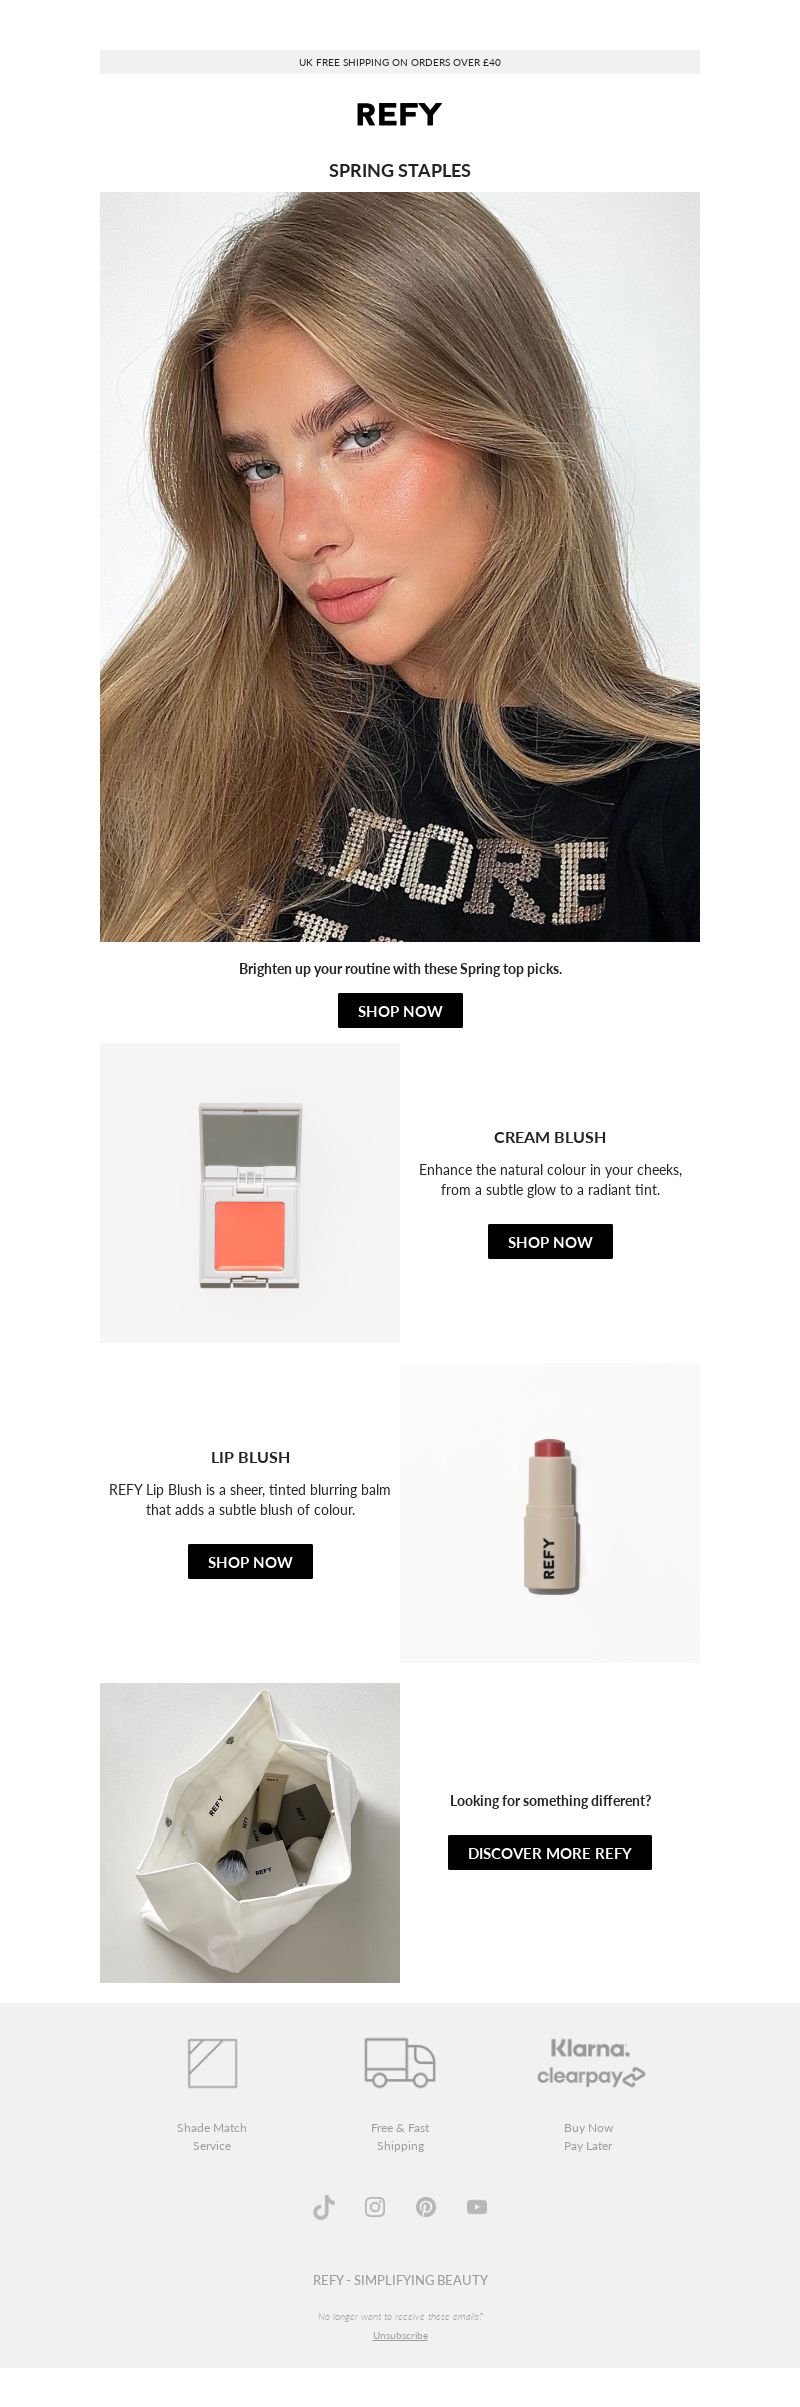Click the Klarna Clearpay logo
This screenshot has width=800, height=2407.
pyautogui.click(x=590, y=2062)
